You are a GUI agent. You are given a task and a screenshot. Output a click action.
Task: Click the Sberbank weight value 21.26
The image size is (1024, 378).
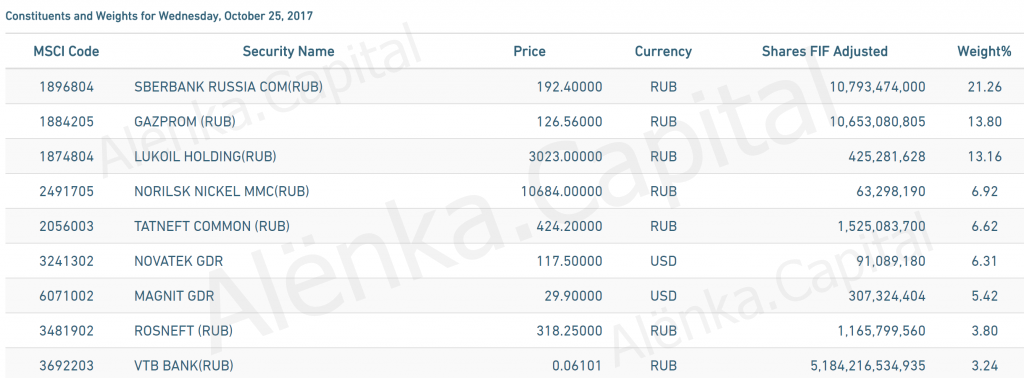tap(985, 86)
